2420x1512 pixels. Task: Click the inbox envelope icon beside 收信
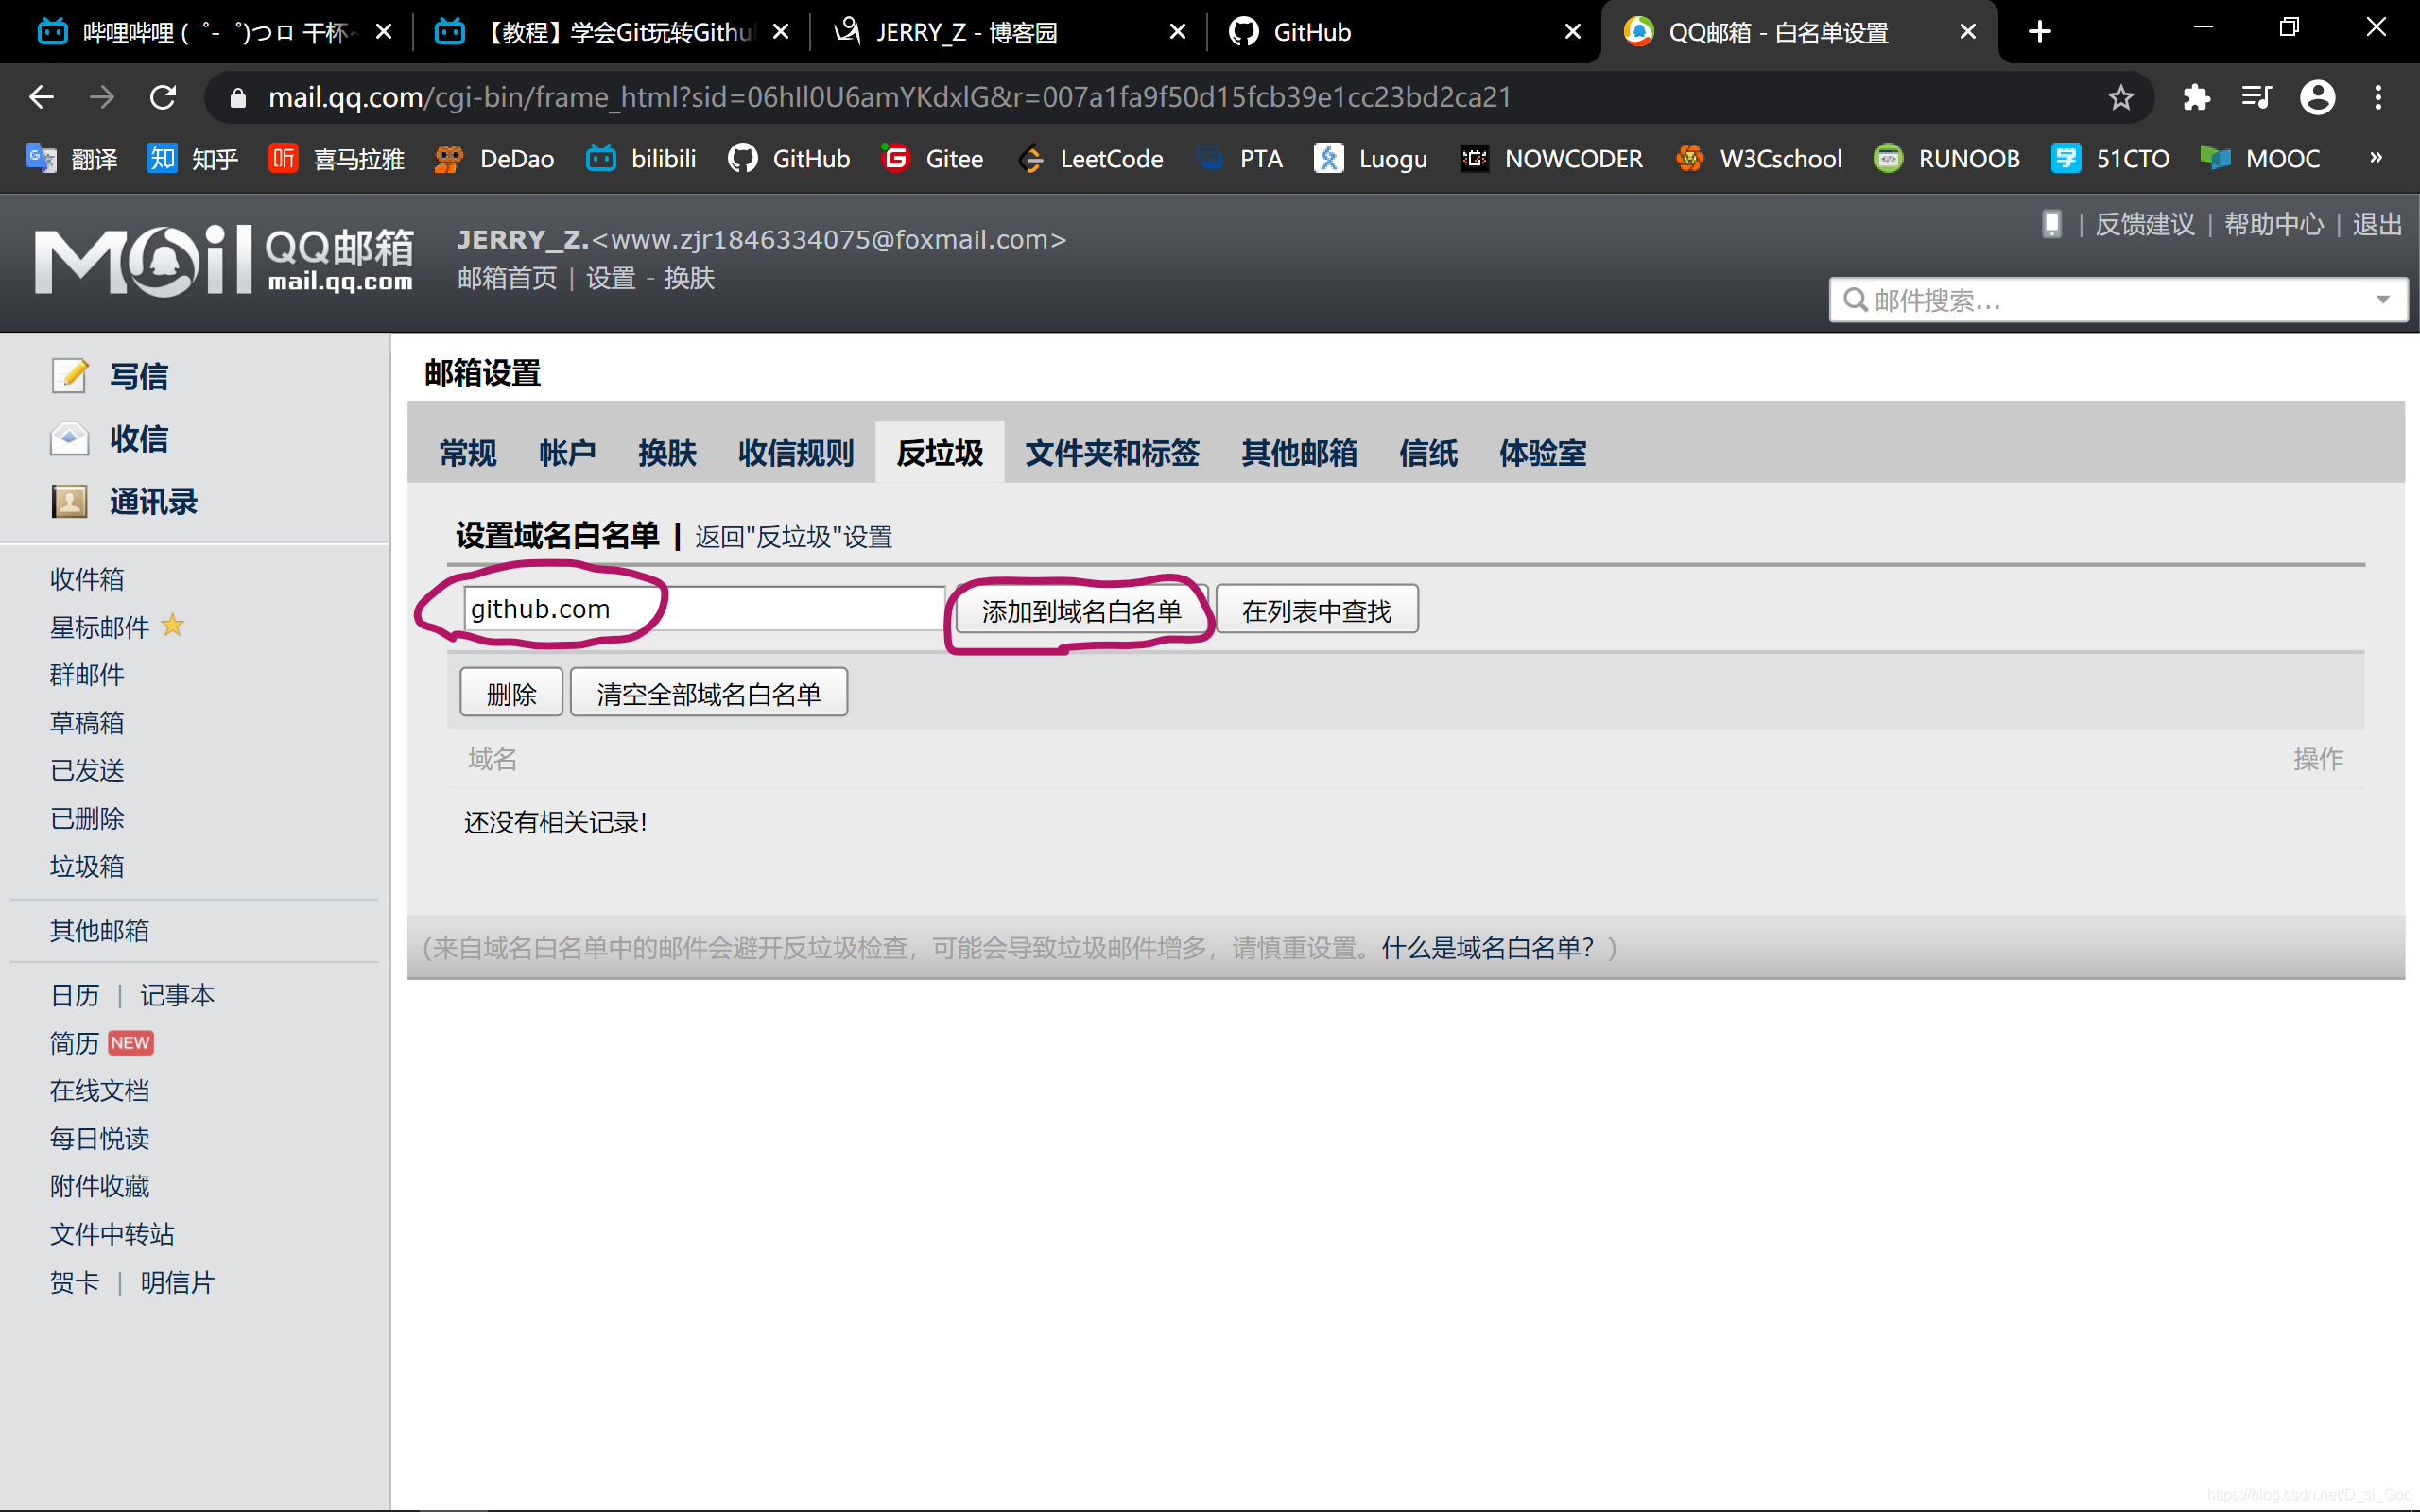click(70, 438)
